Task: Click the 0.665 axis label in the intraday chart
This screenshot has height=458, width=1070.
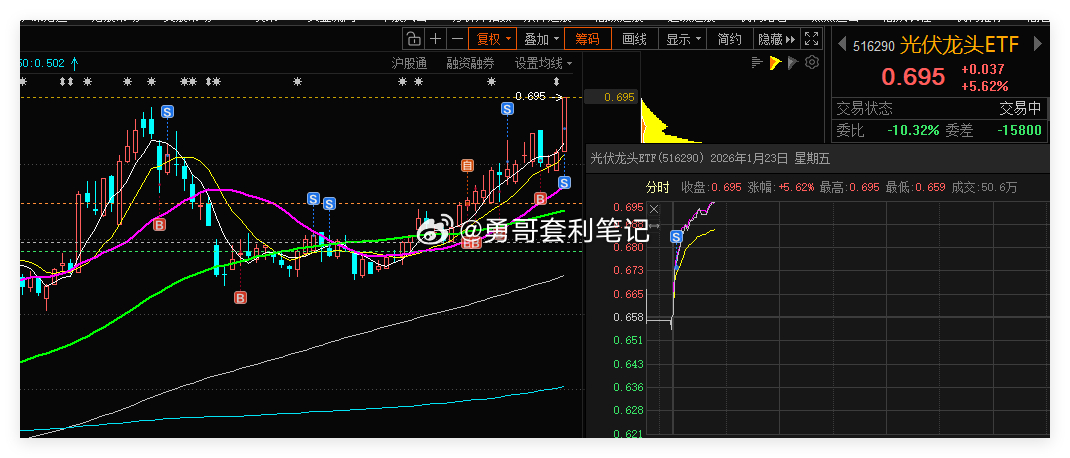Action: pyautogui.click(x=629, y=294)
